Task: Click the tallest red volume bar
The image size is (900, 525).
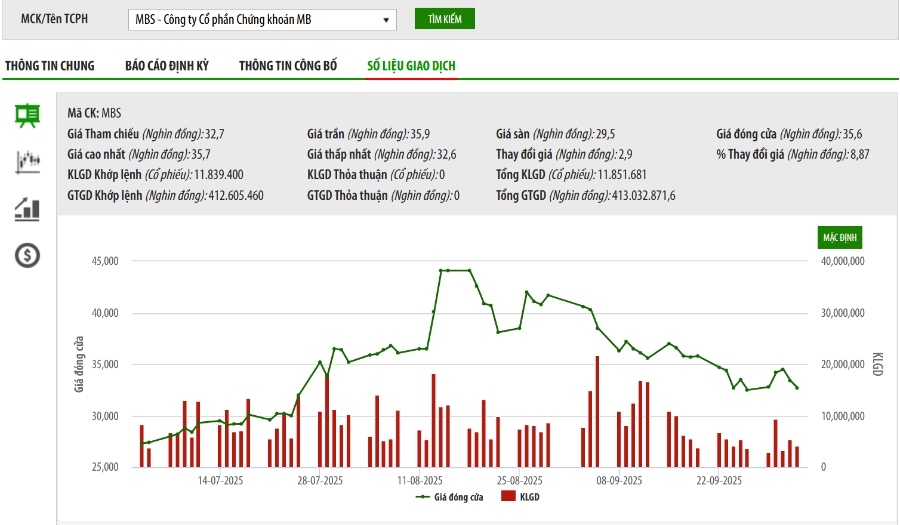Action: tap(597, 411)
